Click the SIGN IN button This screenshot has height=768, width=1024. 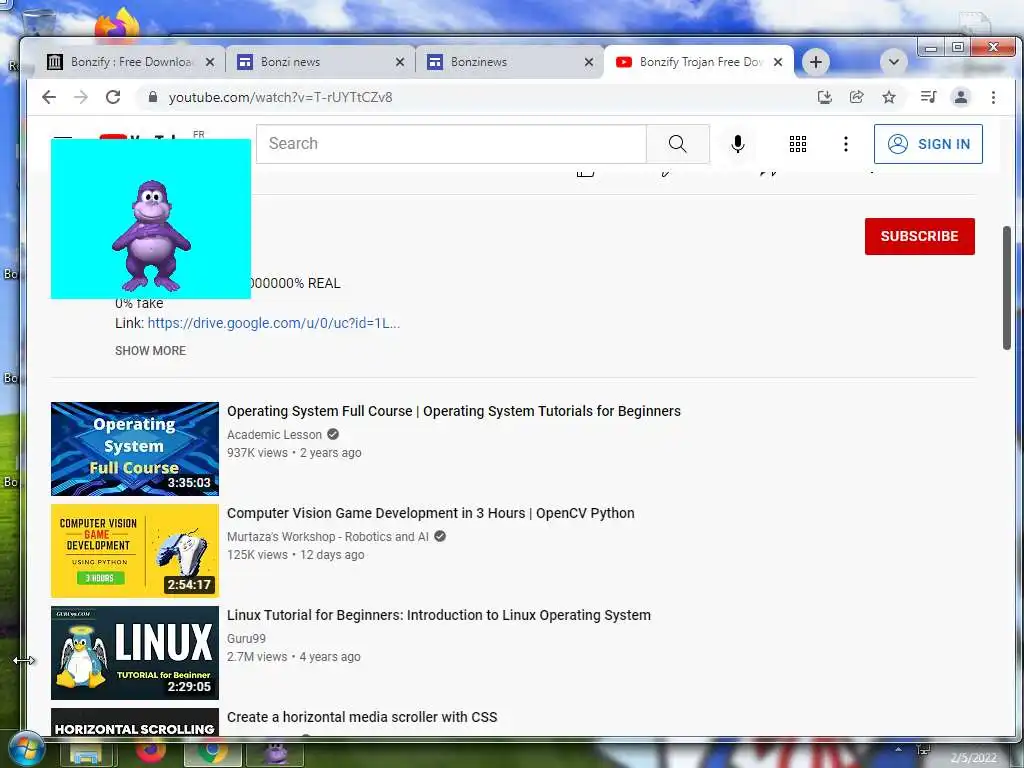928,144
